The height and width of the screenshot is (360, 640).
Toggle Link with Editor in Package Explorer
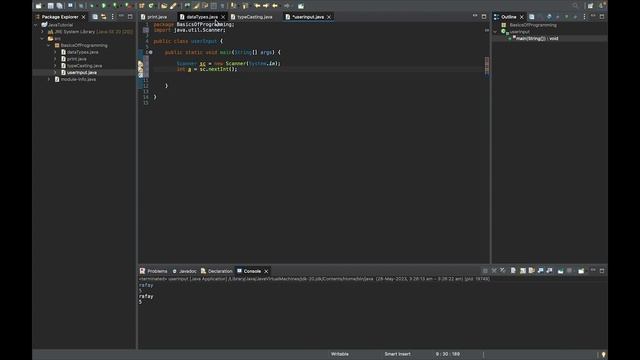pos(104,17)
